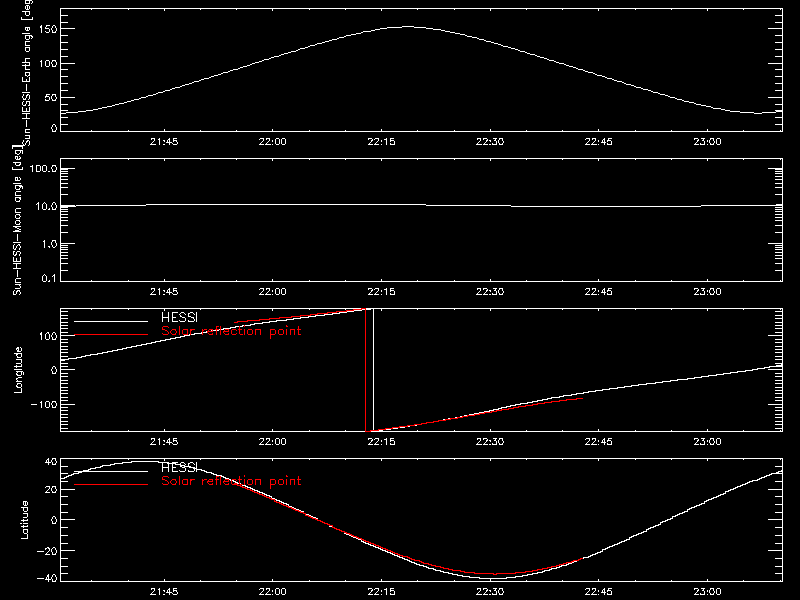Click the 50 tick label on Earth angle plot
The height and width of the screenshot is (600, 800).
coord(51,97)
